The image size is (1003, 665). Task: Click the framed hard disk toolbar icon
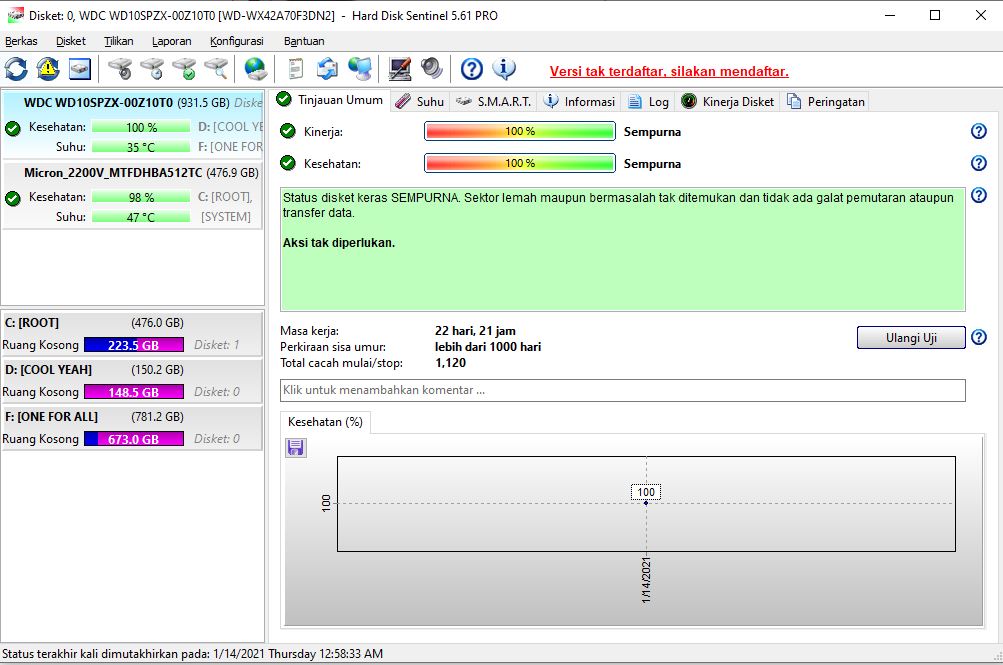(x=80, y=69)
